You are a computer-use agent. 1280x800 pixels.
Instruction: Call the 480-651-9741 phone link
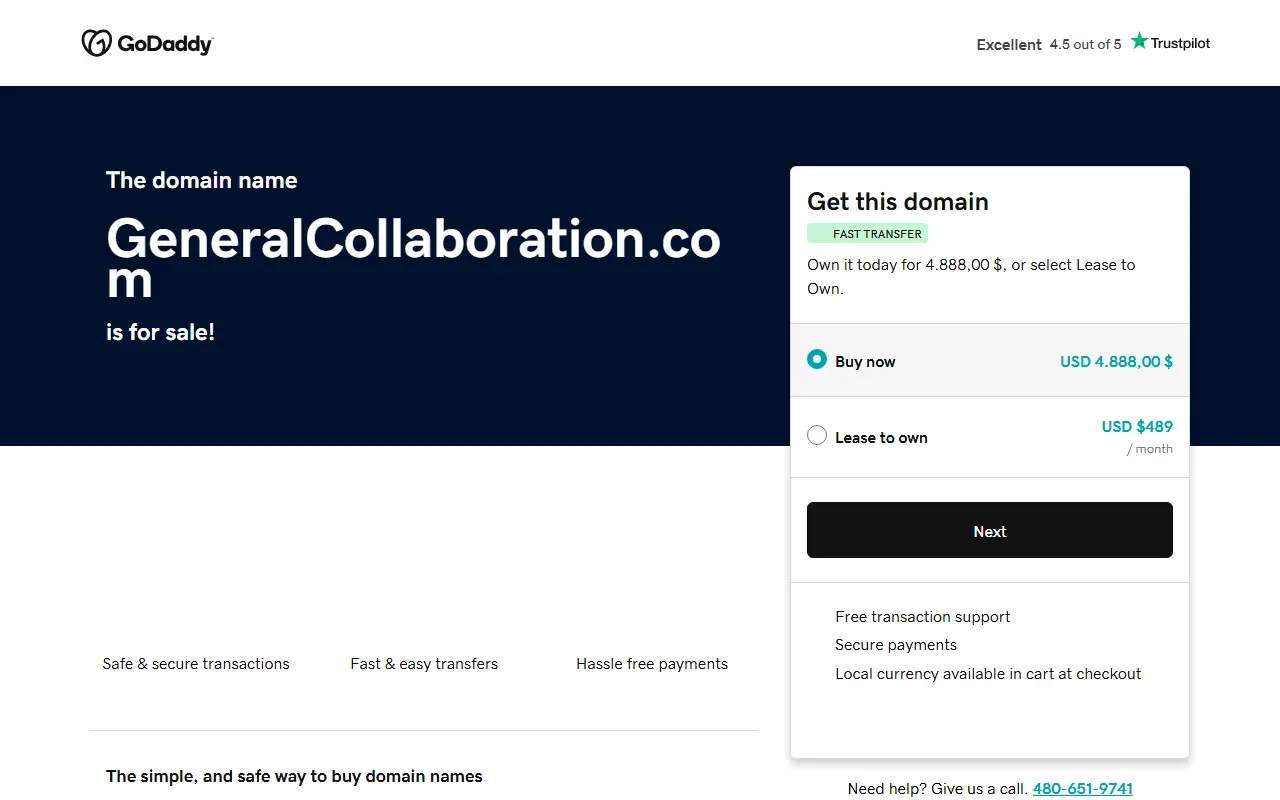pos(1083,789)
